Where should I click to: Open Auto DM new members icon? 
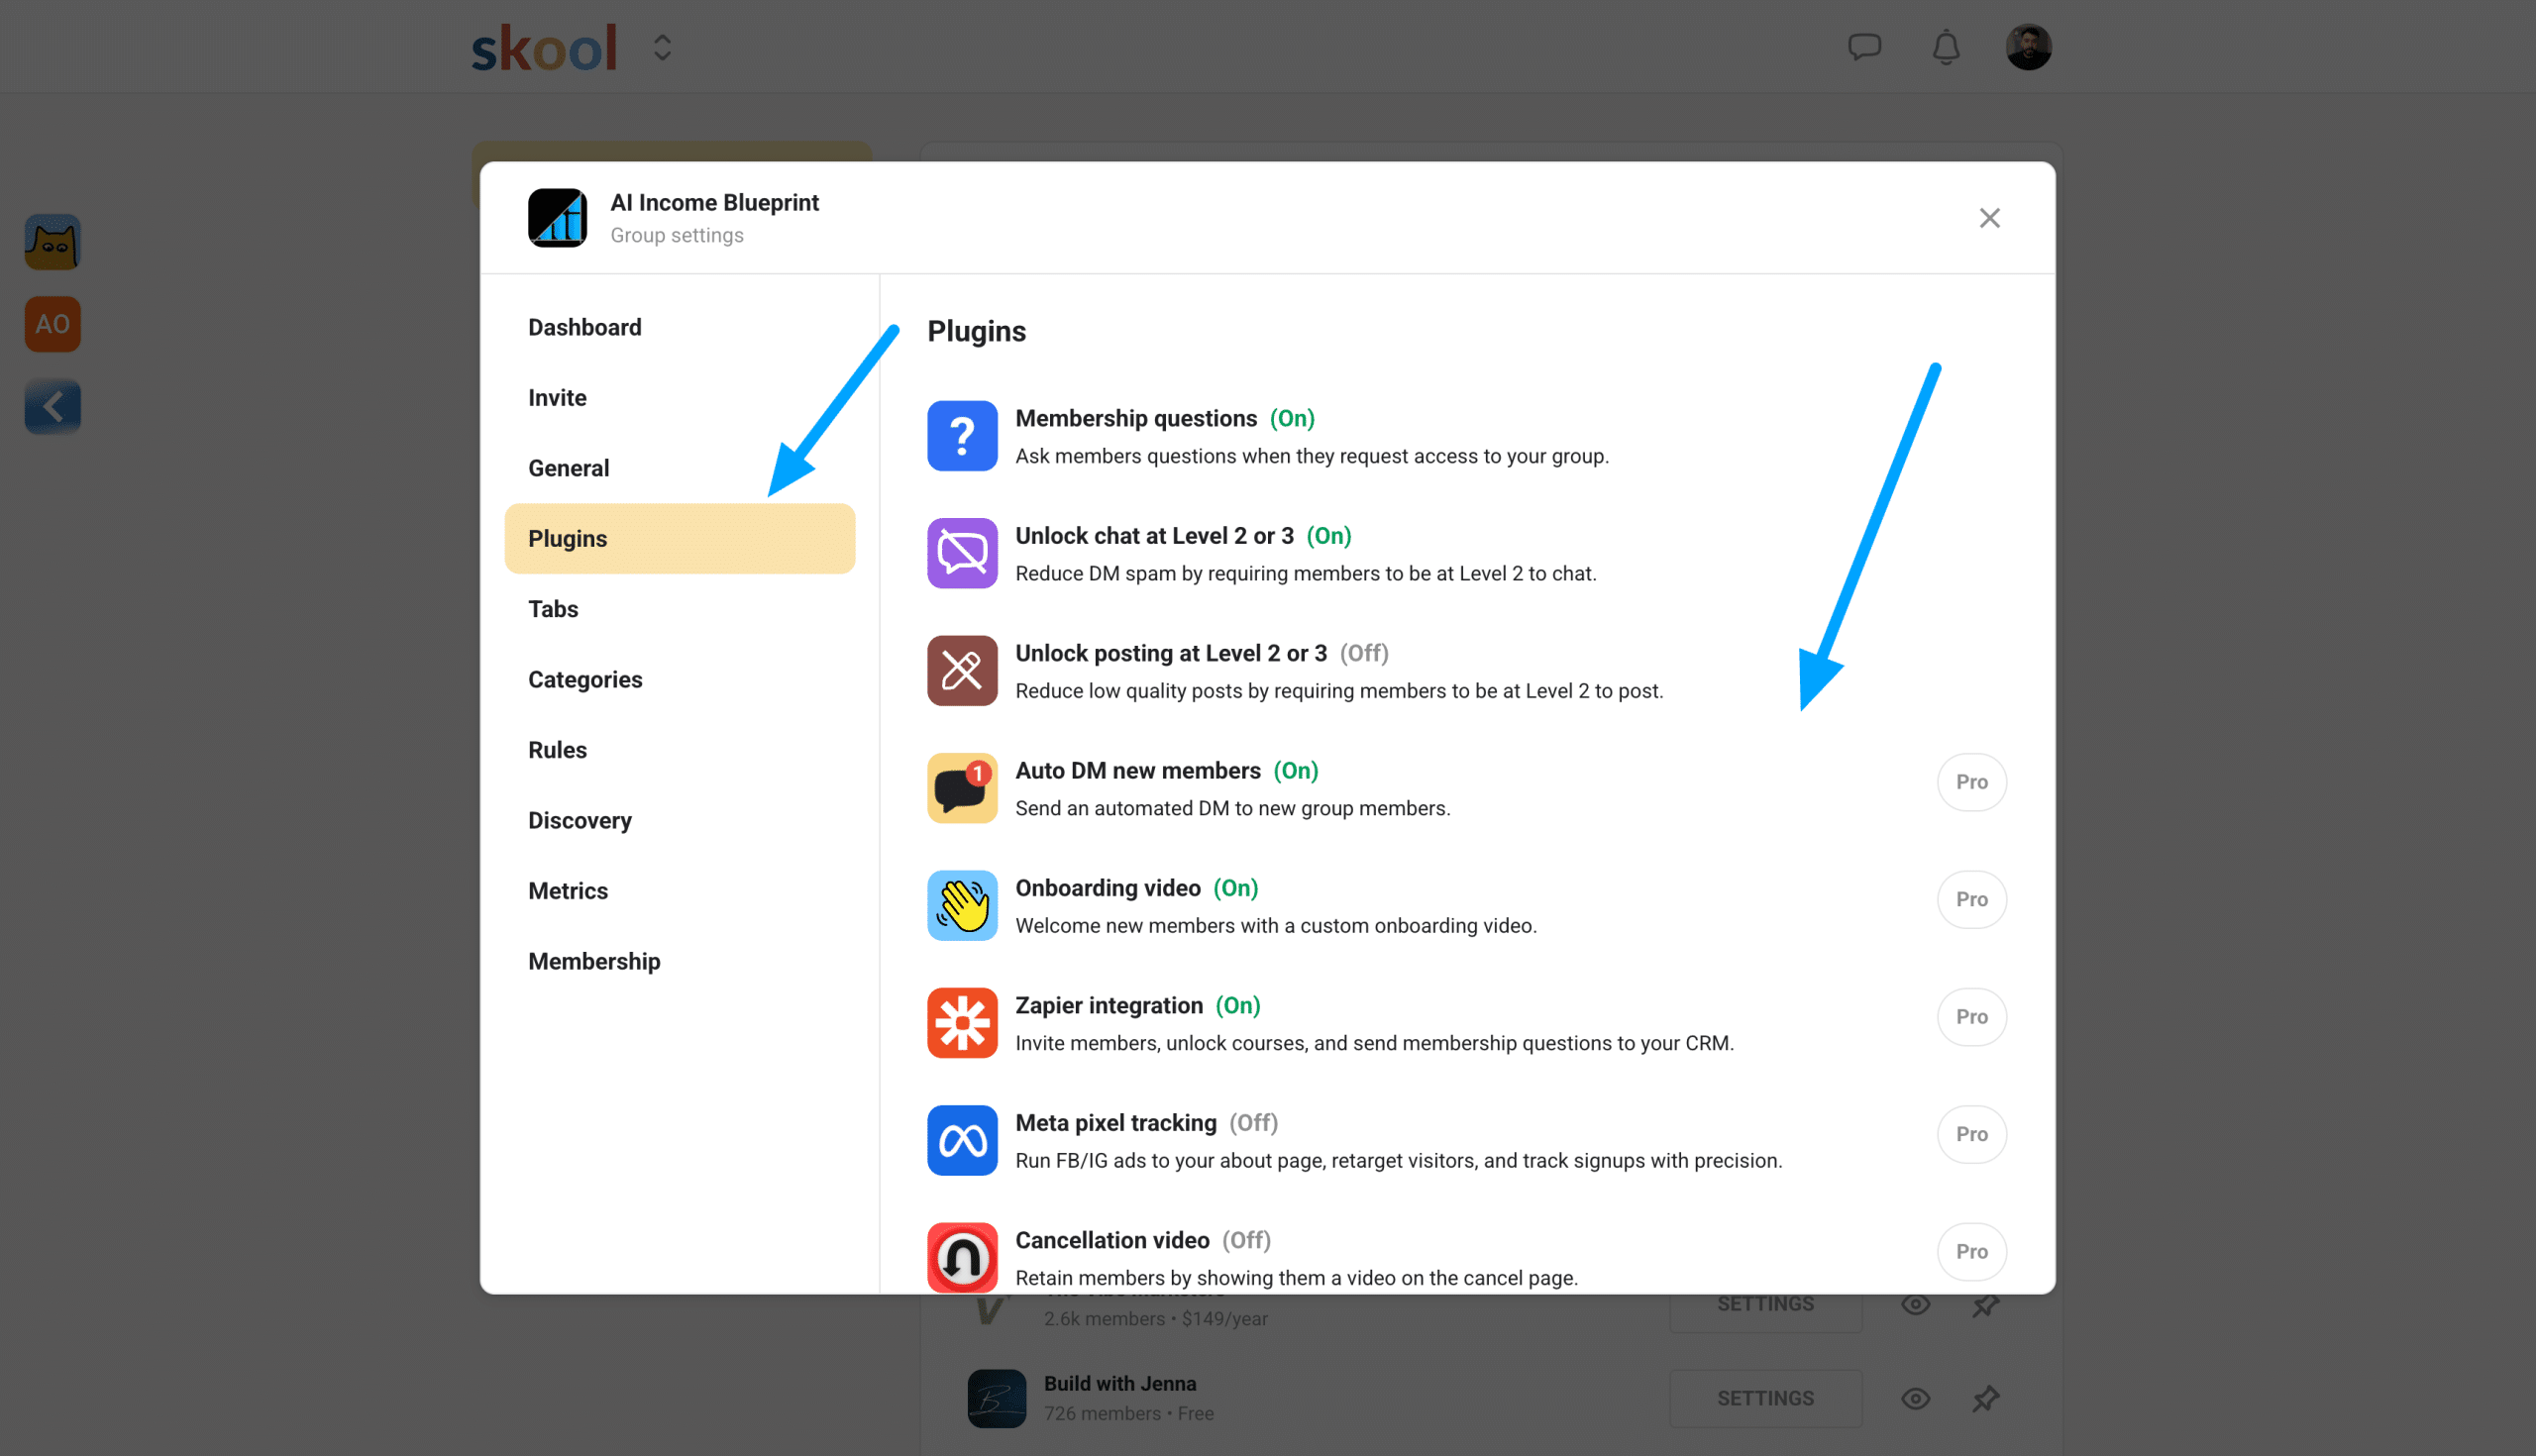(961, 788)
